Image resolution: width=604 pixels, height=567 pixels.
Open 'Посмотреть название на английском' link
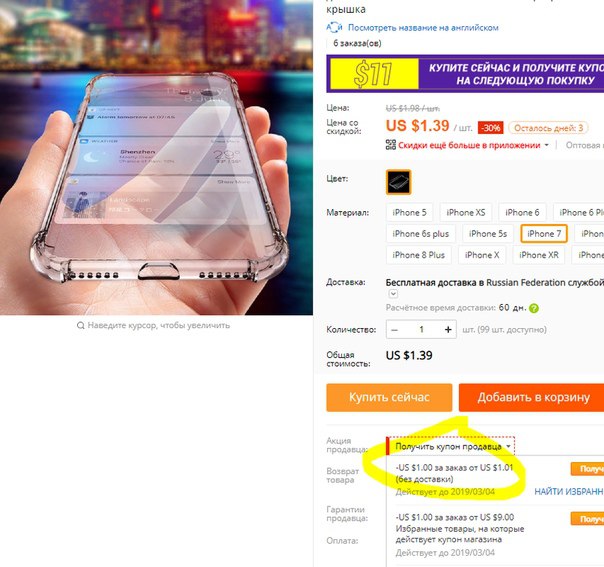(x=423, y=28)
